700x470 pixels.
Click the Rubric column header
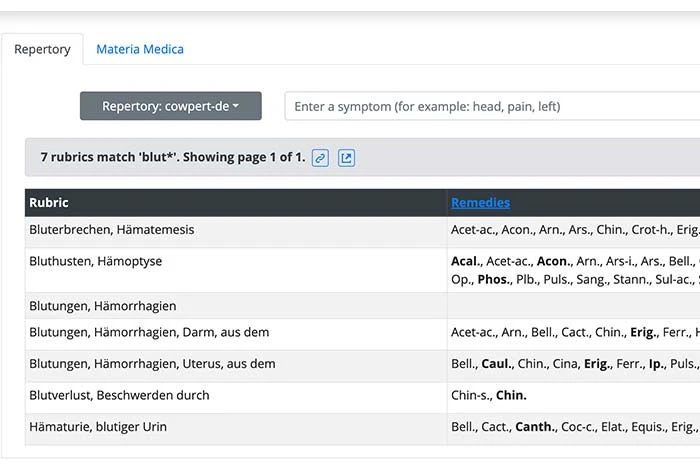49,203
